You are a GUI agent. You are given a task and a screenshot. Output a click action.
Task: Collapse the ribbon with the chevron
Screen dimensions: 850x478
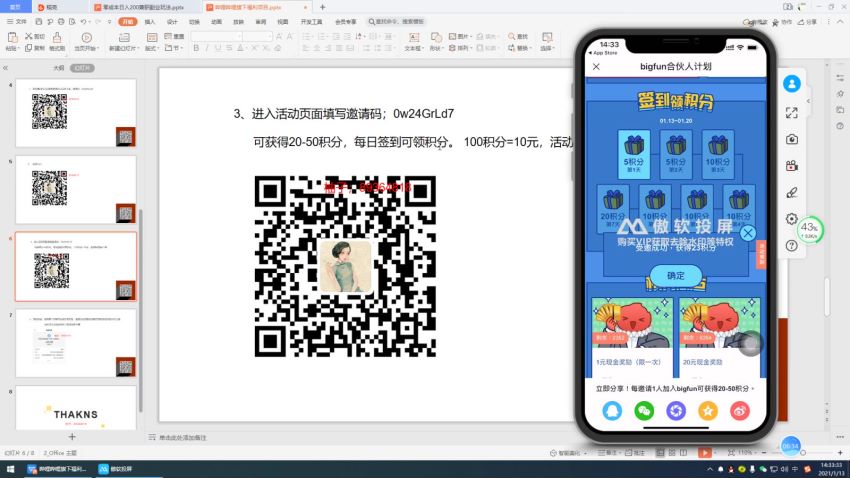(x=841, y=22)
